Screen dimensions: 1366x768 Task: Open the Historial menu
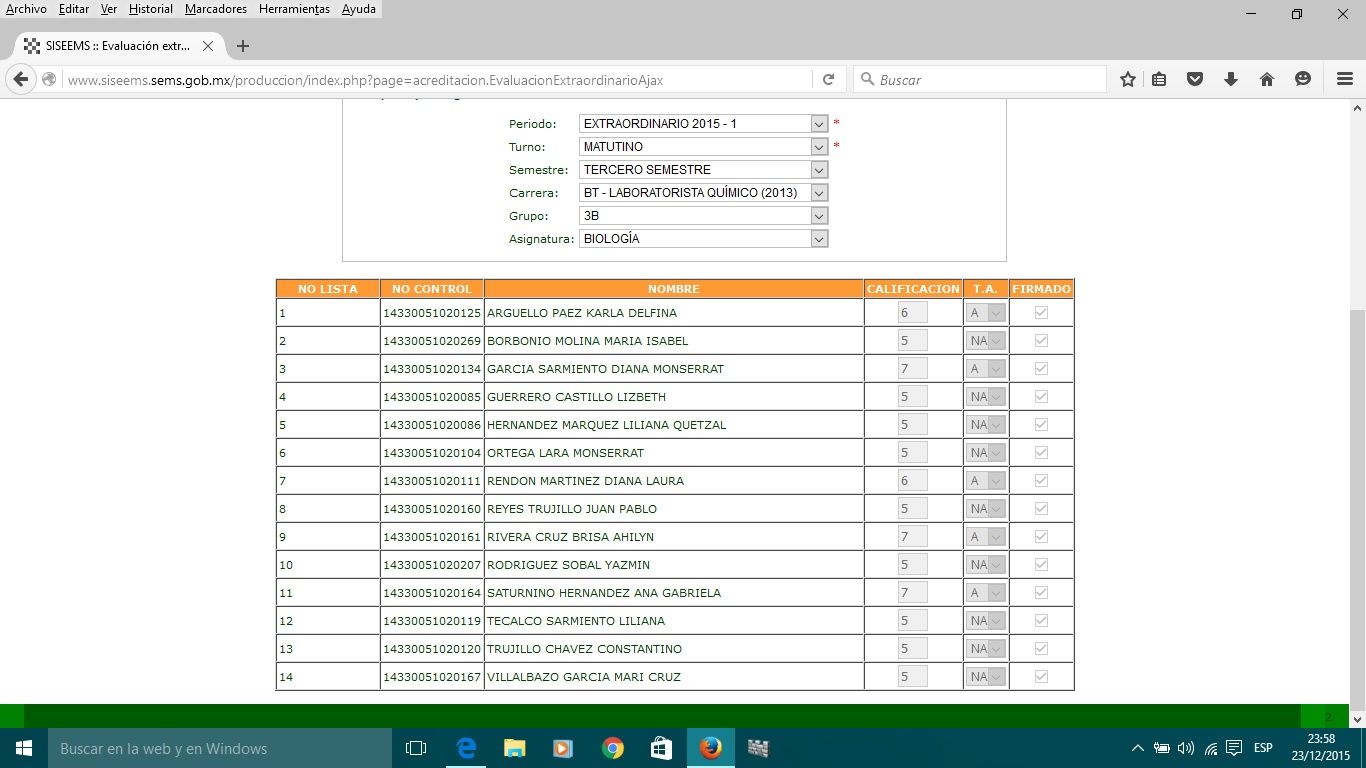tap(151, 9)
